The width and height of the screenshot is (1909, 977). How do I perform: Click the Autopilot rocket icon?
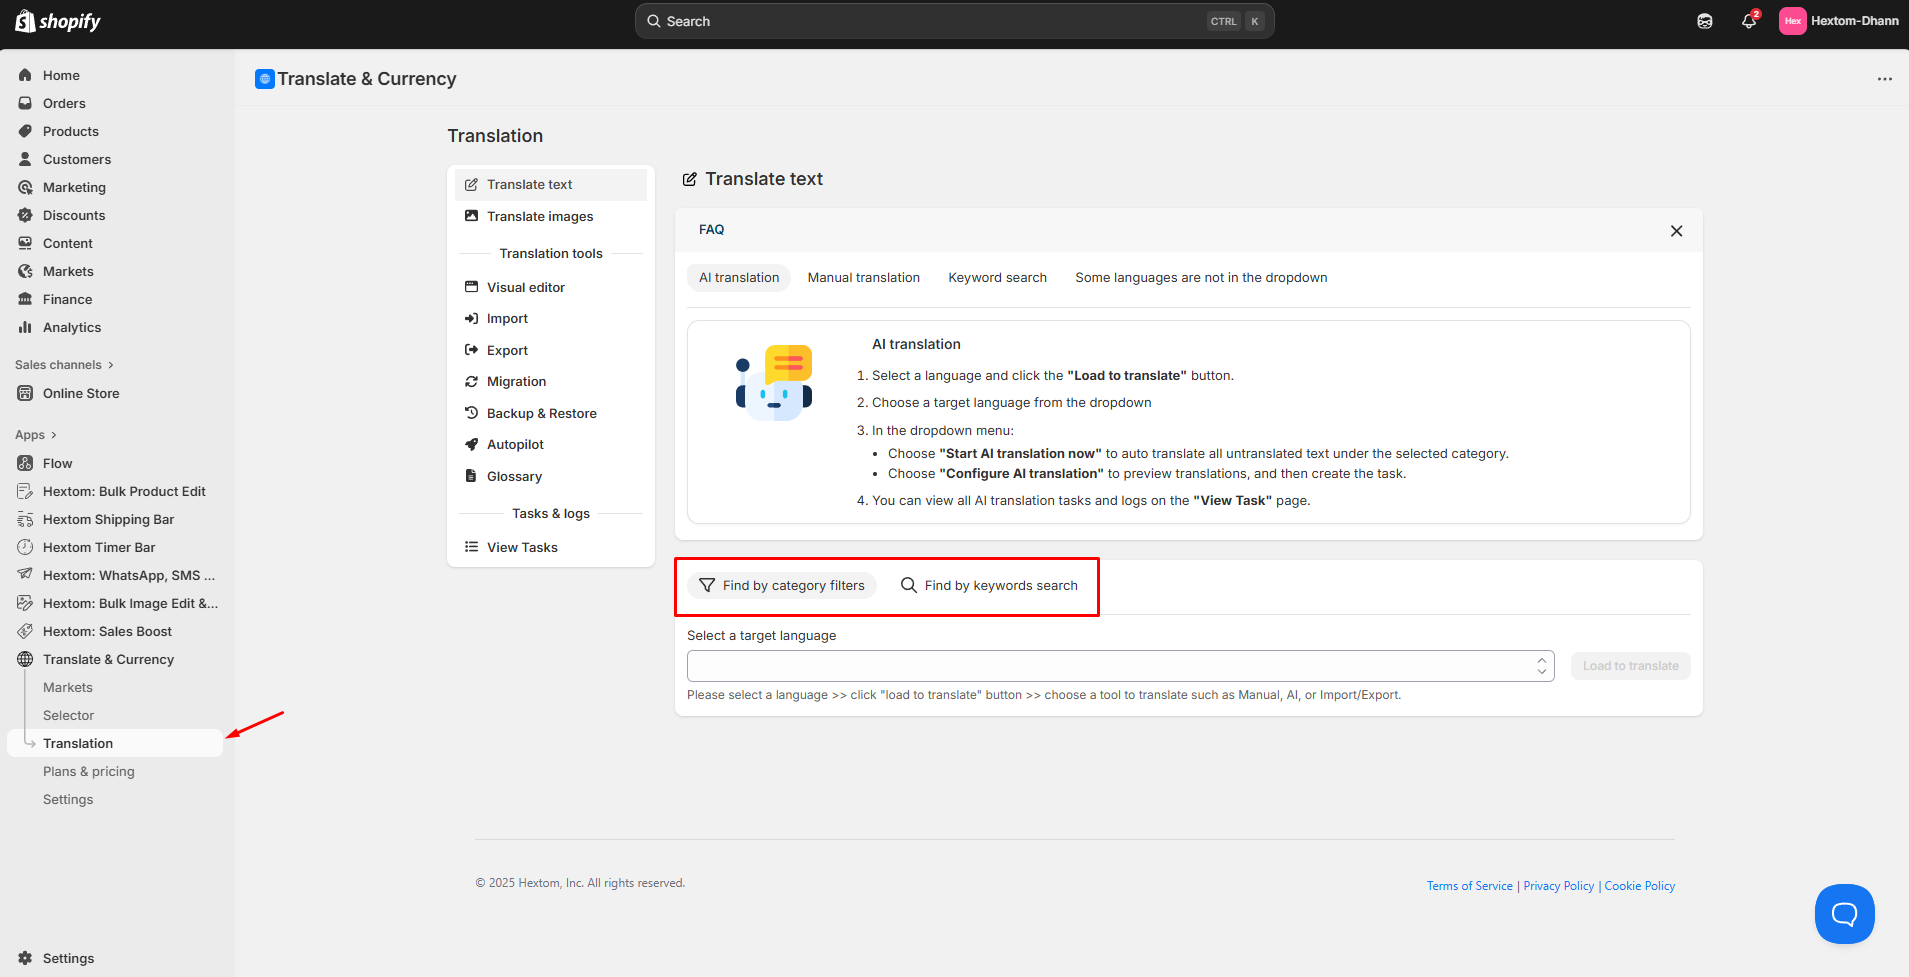(471, 444)
